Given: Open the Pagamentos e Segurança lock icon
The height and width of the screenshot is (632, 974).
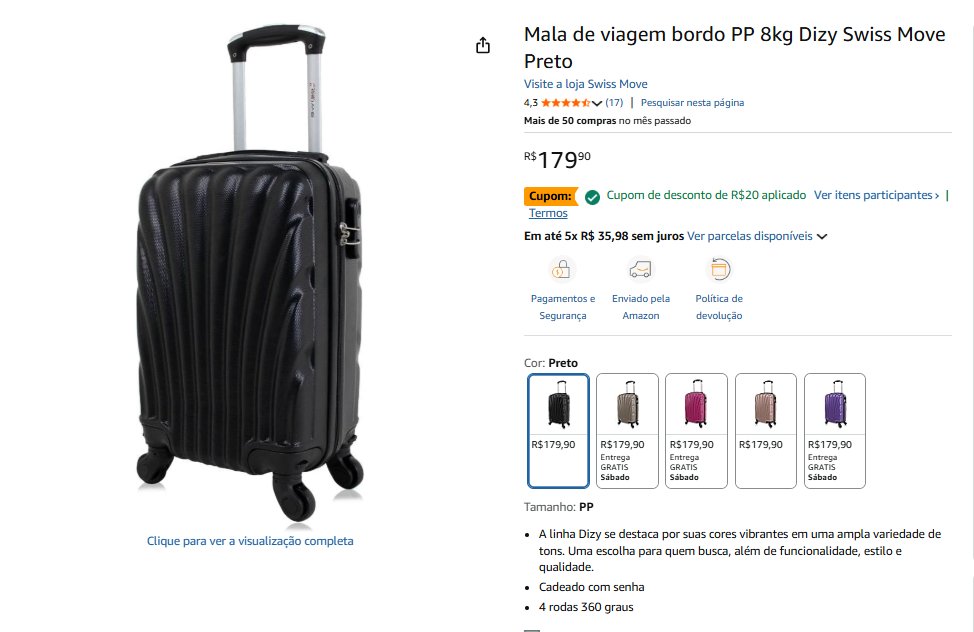Looking at the screenshot, I should click(x=562, y=269).
